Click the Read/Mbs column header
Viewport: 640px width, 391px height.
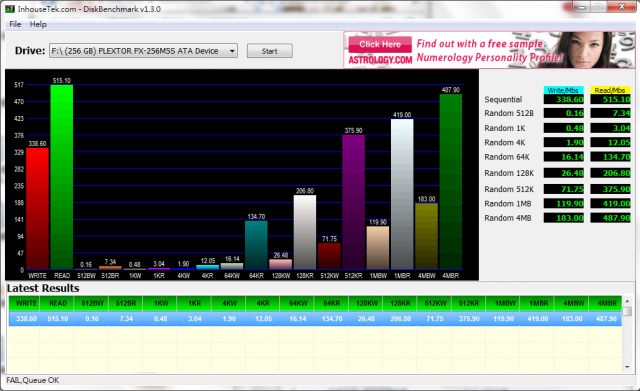(610, 90)
